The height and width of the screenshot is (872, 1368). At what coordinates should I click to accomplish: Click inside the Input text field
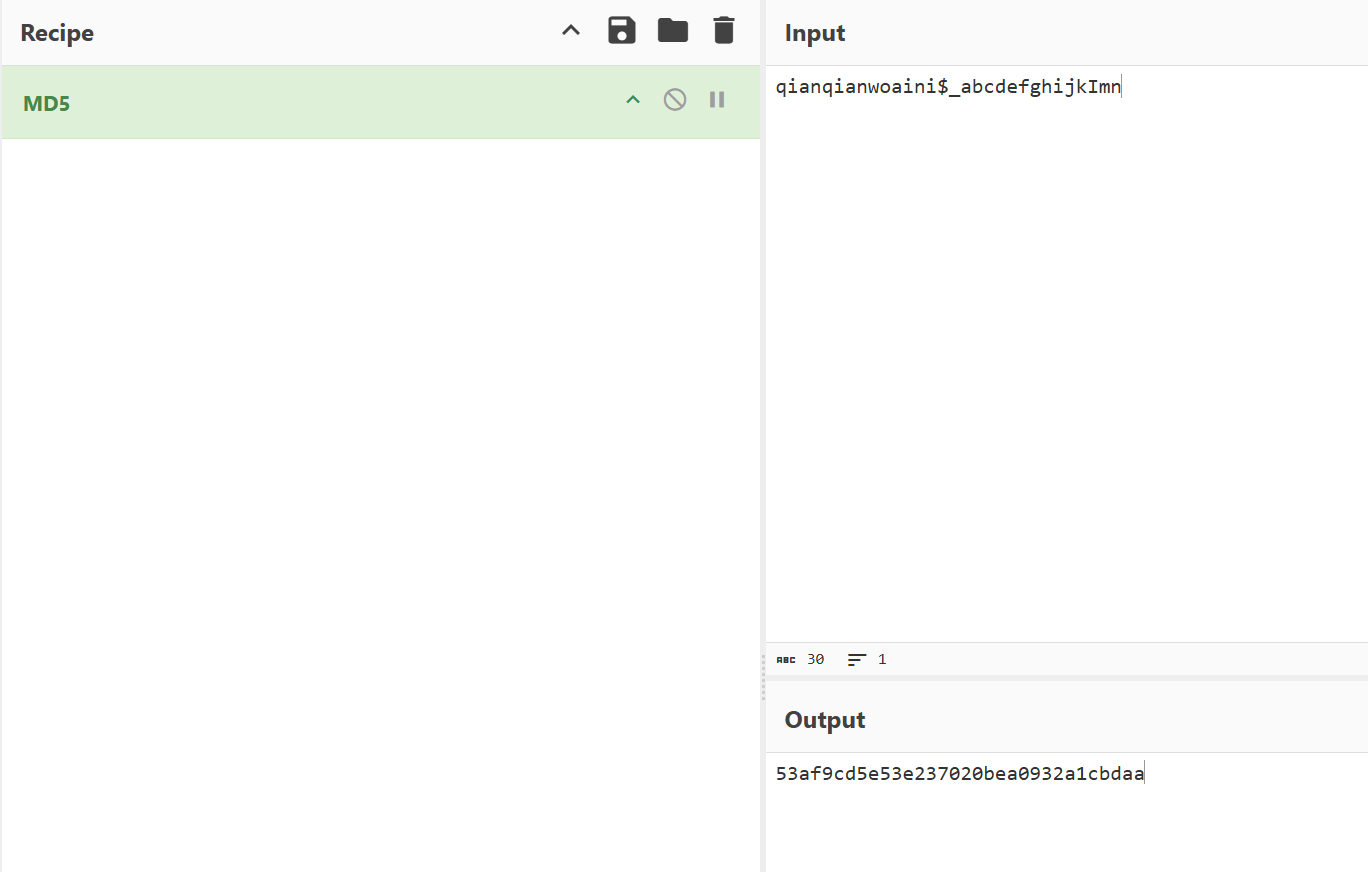click(1066, 354)
